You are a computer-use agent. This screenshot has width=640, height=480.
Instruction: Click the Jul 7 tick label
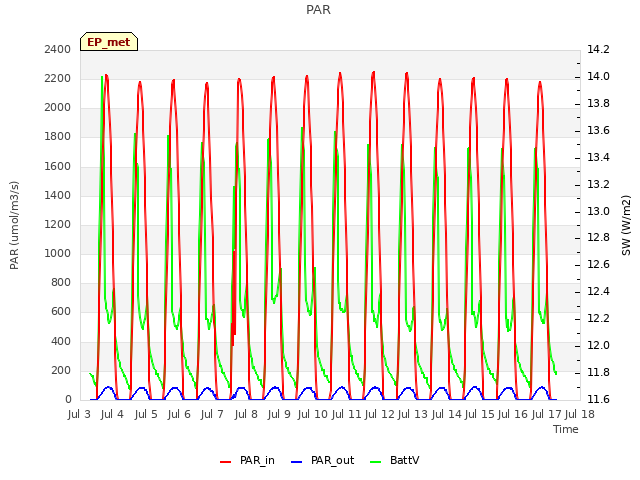pos(212,415)
